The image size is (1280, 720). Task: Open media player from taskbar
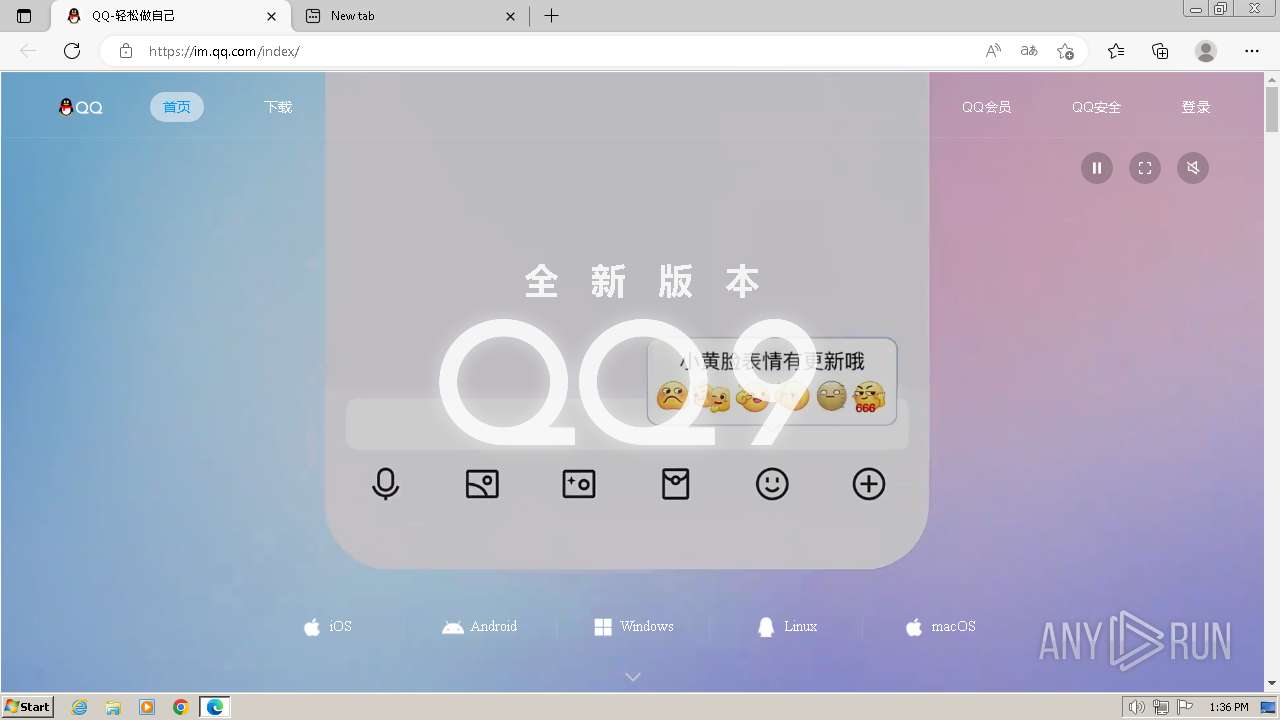tap(147, 707)
